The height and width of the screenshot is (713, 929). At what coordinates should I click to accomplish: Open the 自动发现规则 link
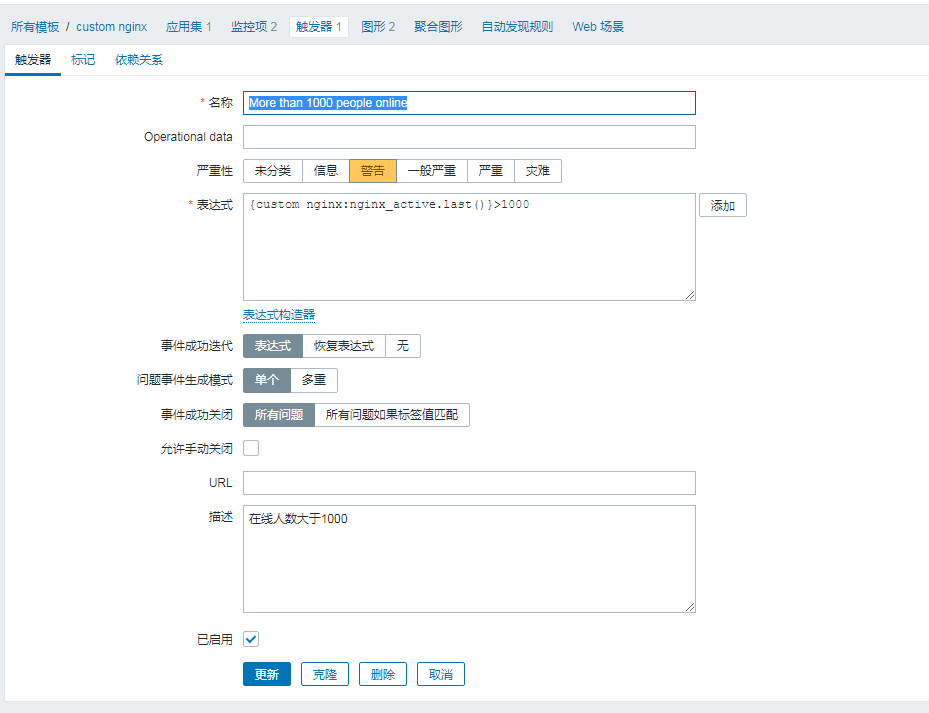point(517,27)
